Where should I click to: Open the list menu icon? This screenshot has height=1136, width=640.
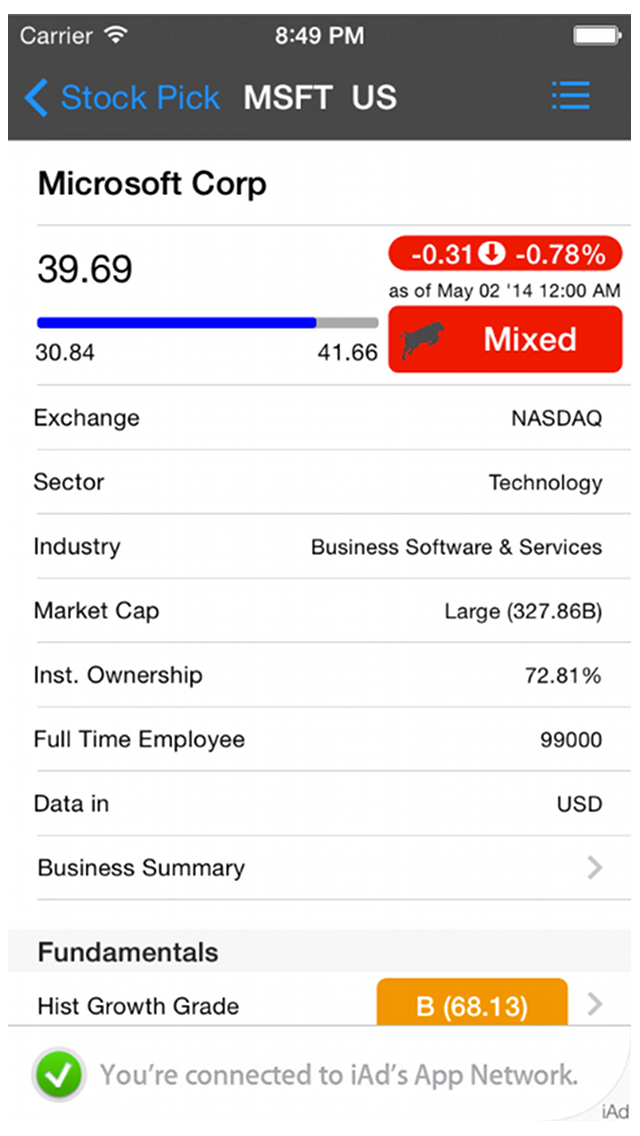pyautogui.click(x=571, y=97)
